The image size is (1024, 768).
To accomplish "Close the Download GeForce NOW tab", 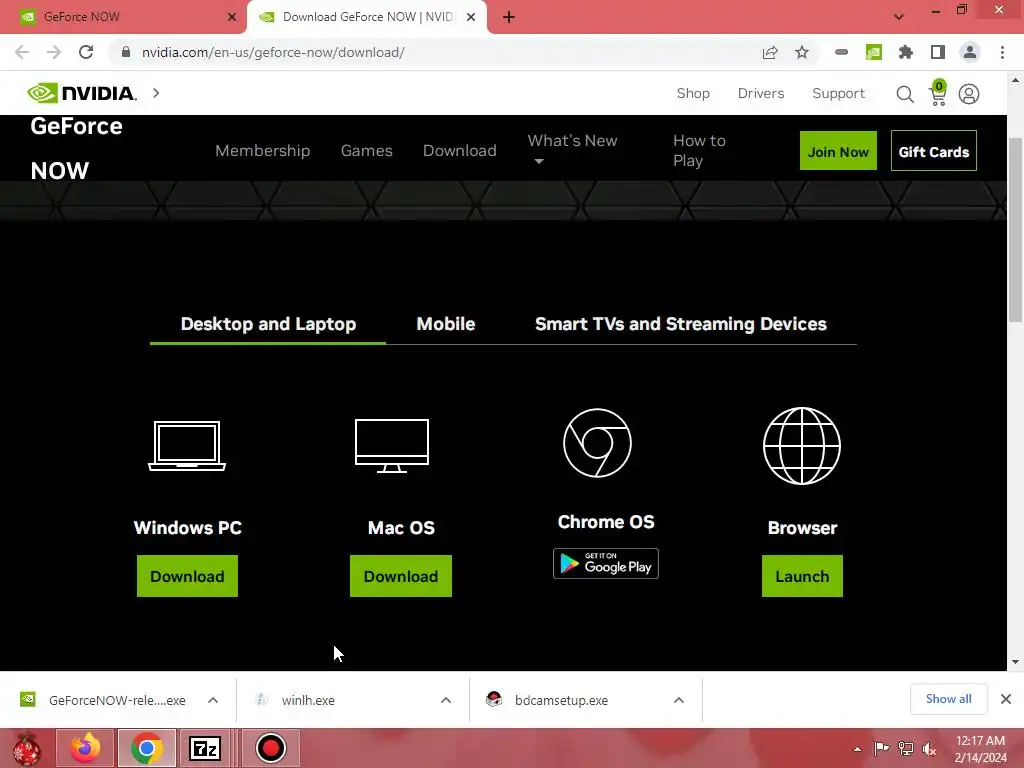I will 471,18.
